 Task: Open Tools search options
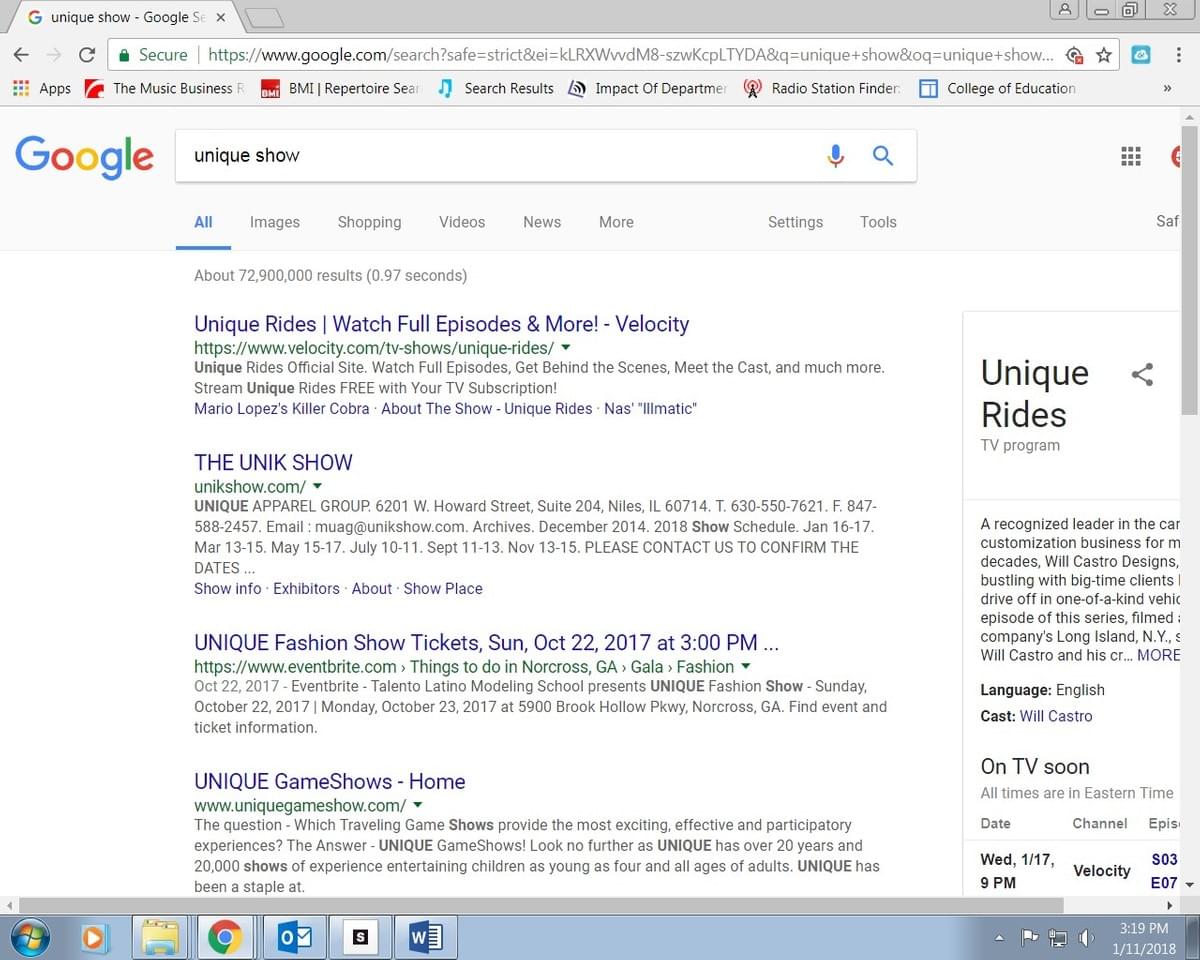point(878,222)
